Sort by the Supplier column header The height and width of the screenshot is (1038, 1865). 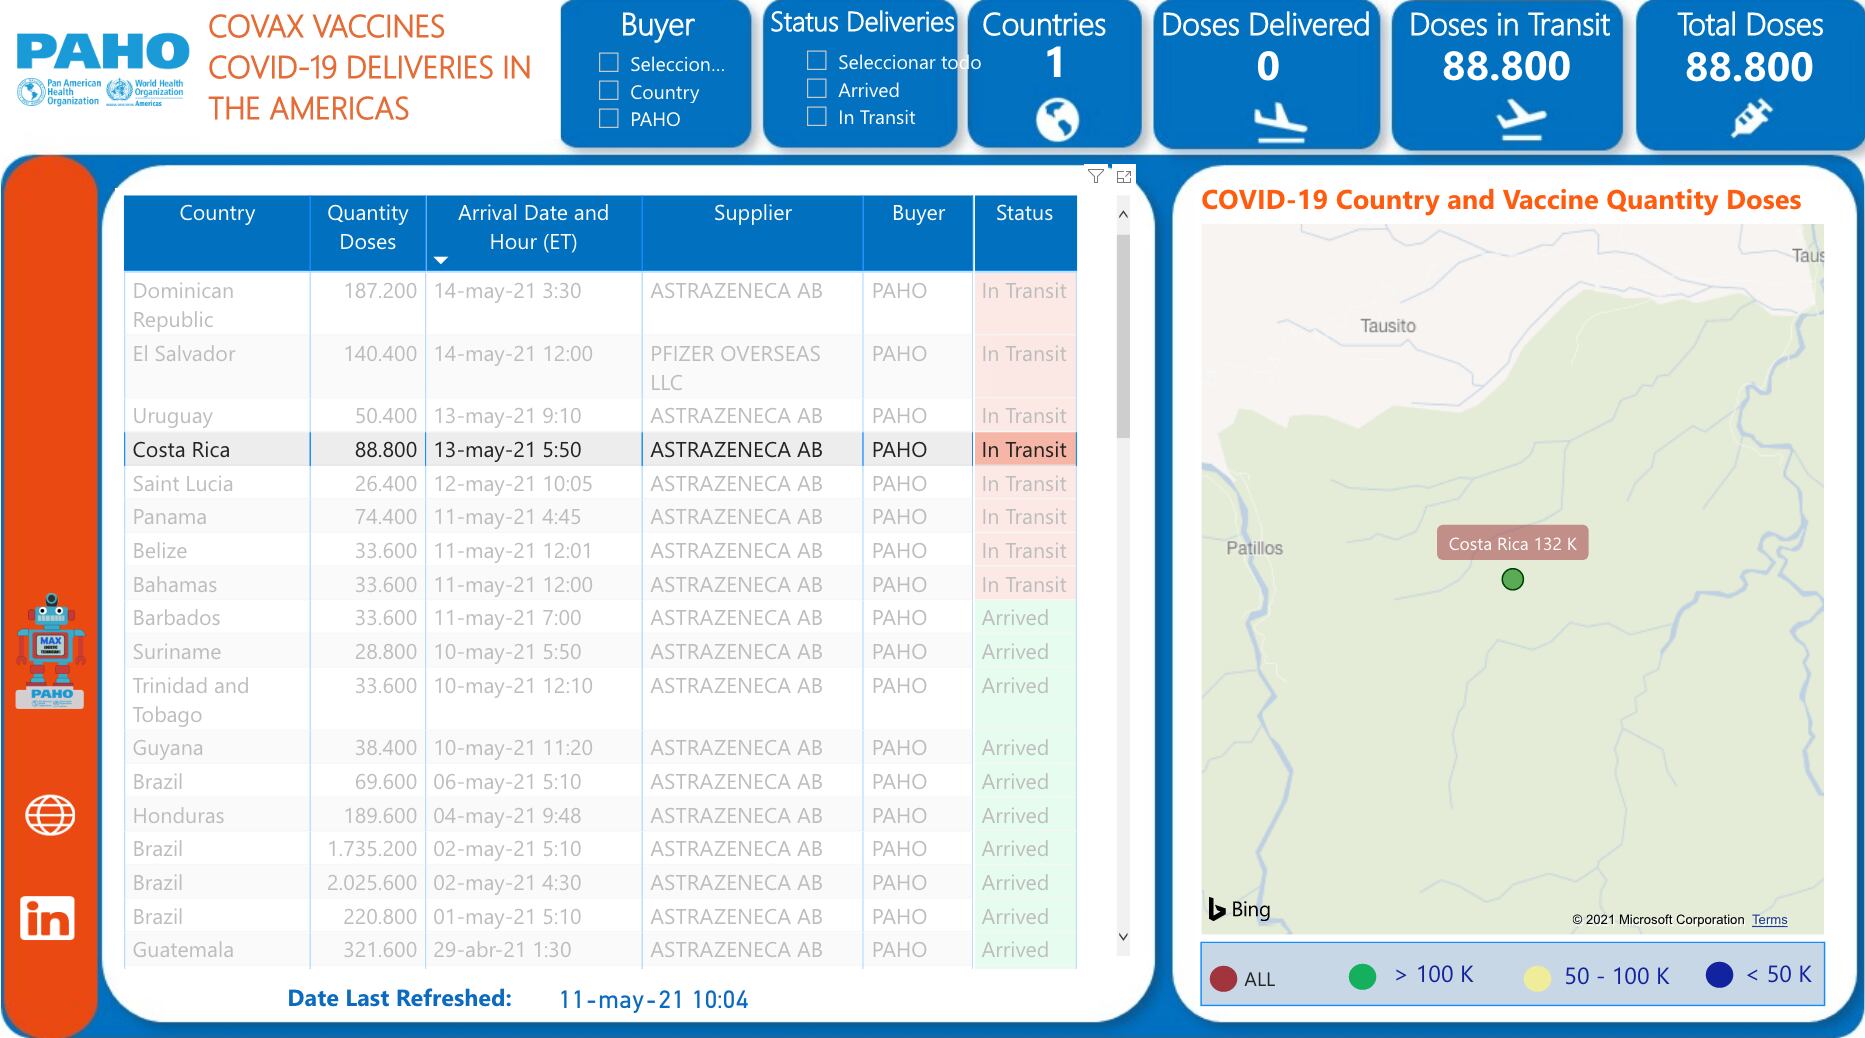pos(752,213)
